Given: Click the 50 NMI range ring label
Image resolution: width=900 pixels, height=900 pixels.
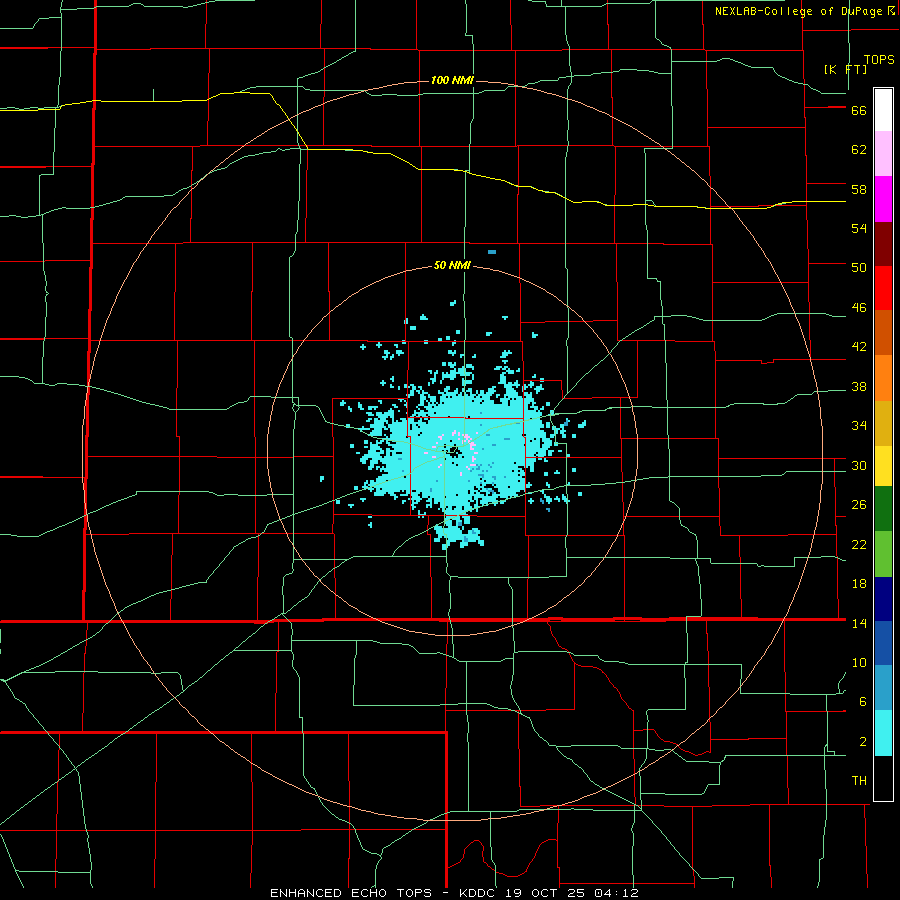Looking at the screenshot, I should [x=452, y=265].
